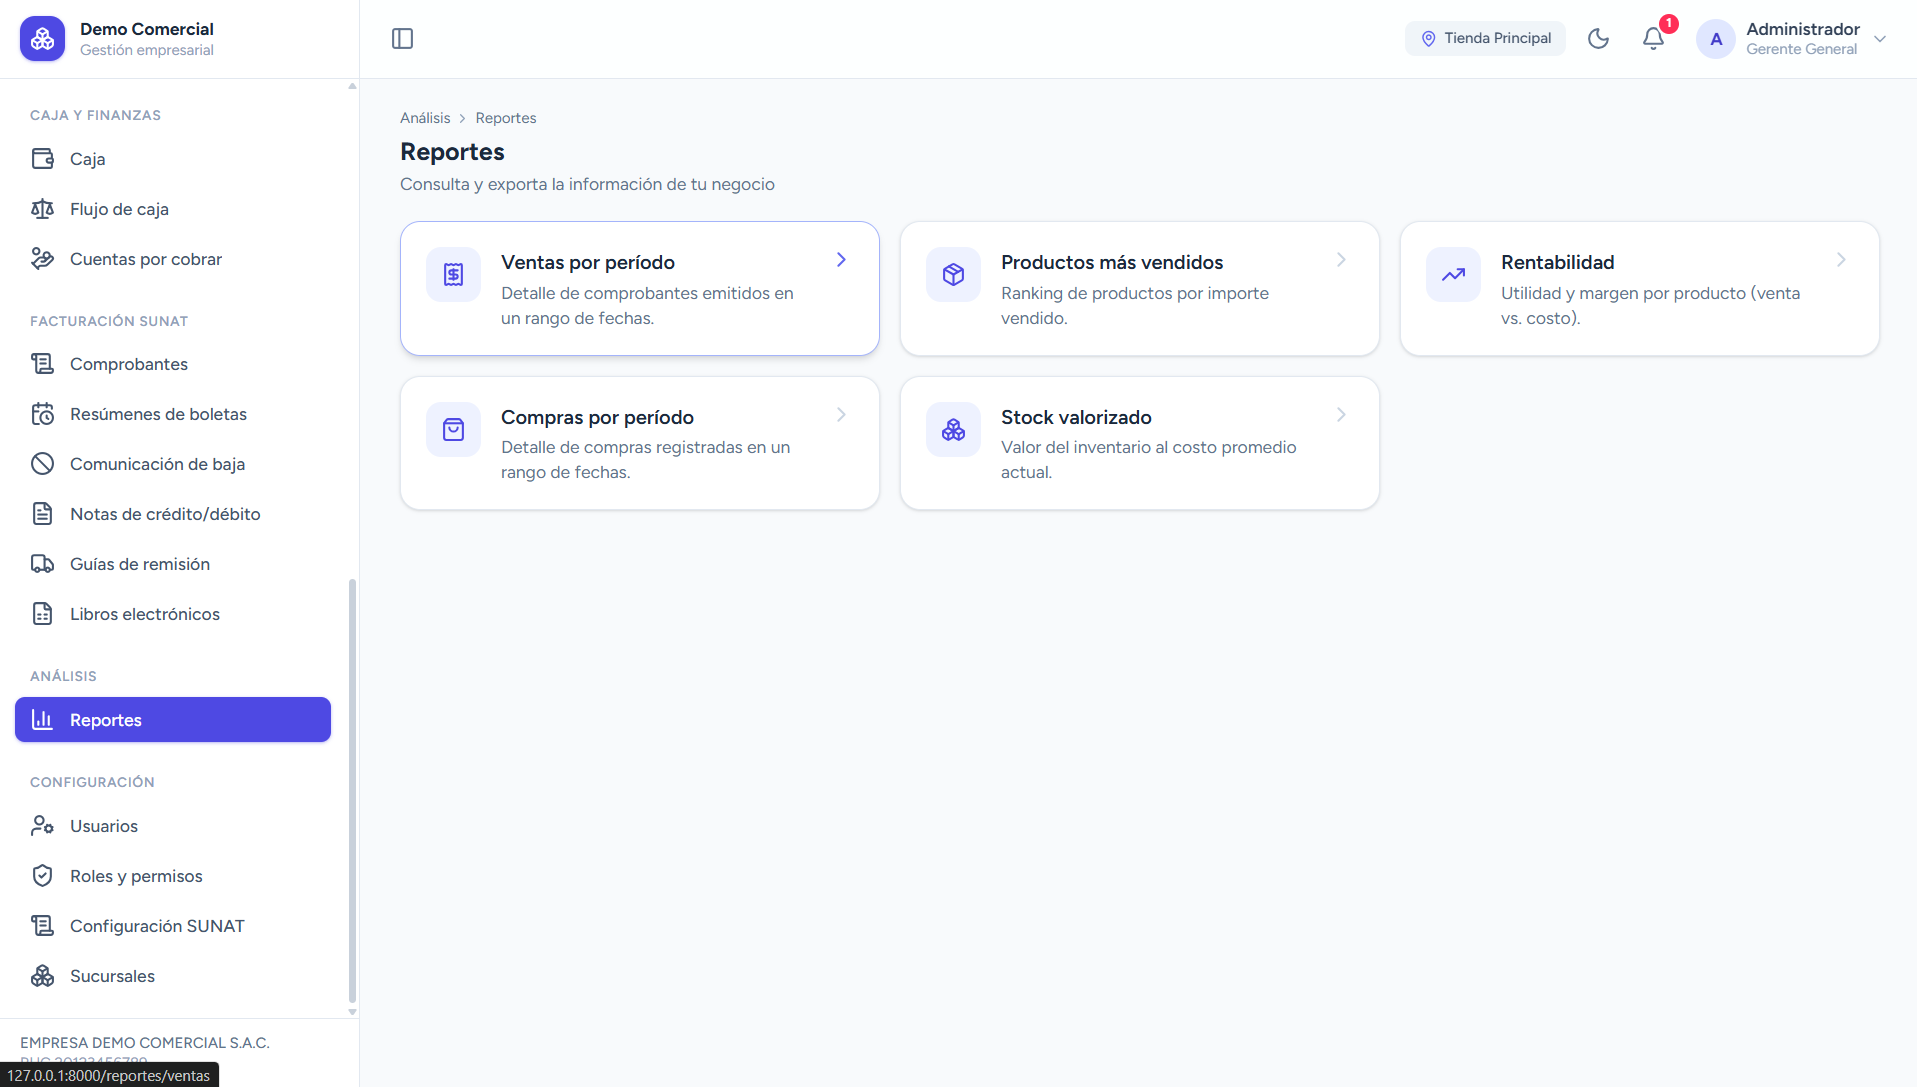Screen dimensions: 1917x1087
Task: Click the Reportes breadcrumb text
Action: [x=506, y=118]
